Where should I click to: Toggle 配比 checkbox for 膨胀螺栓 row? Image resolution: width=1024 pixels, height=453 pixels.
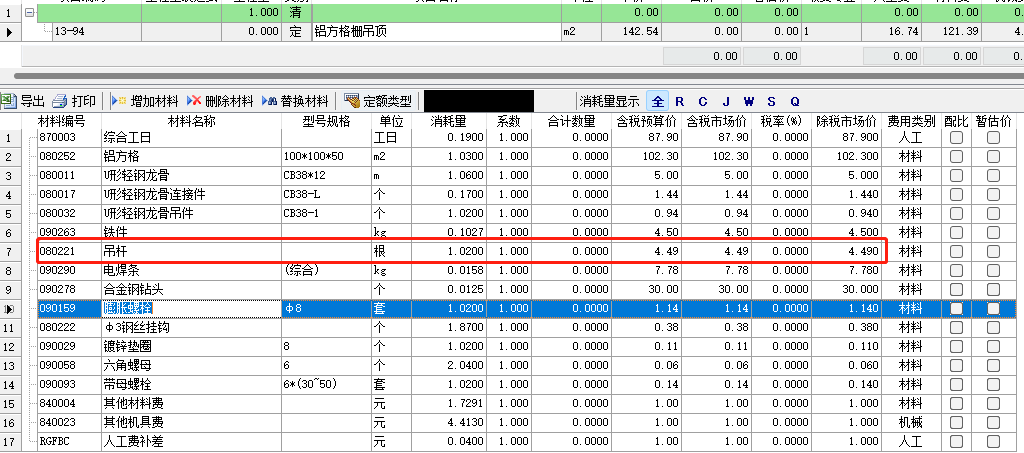956,309
